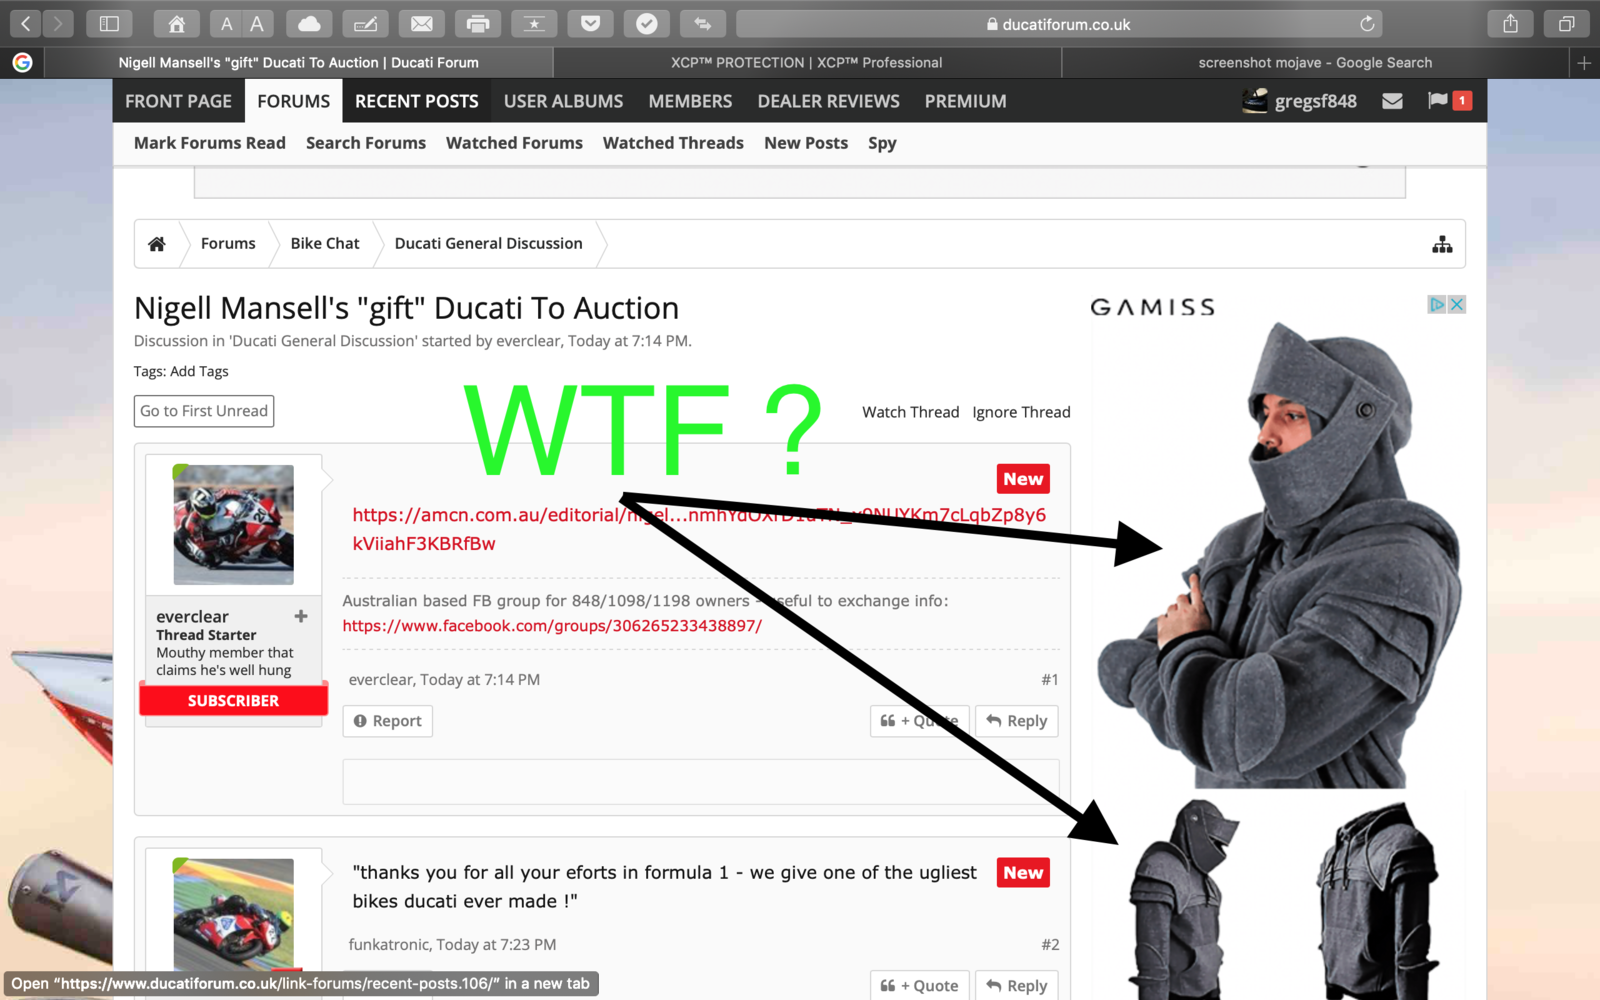
Task: Print page using printer icon
Action: point(478,24)
